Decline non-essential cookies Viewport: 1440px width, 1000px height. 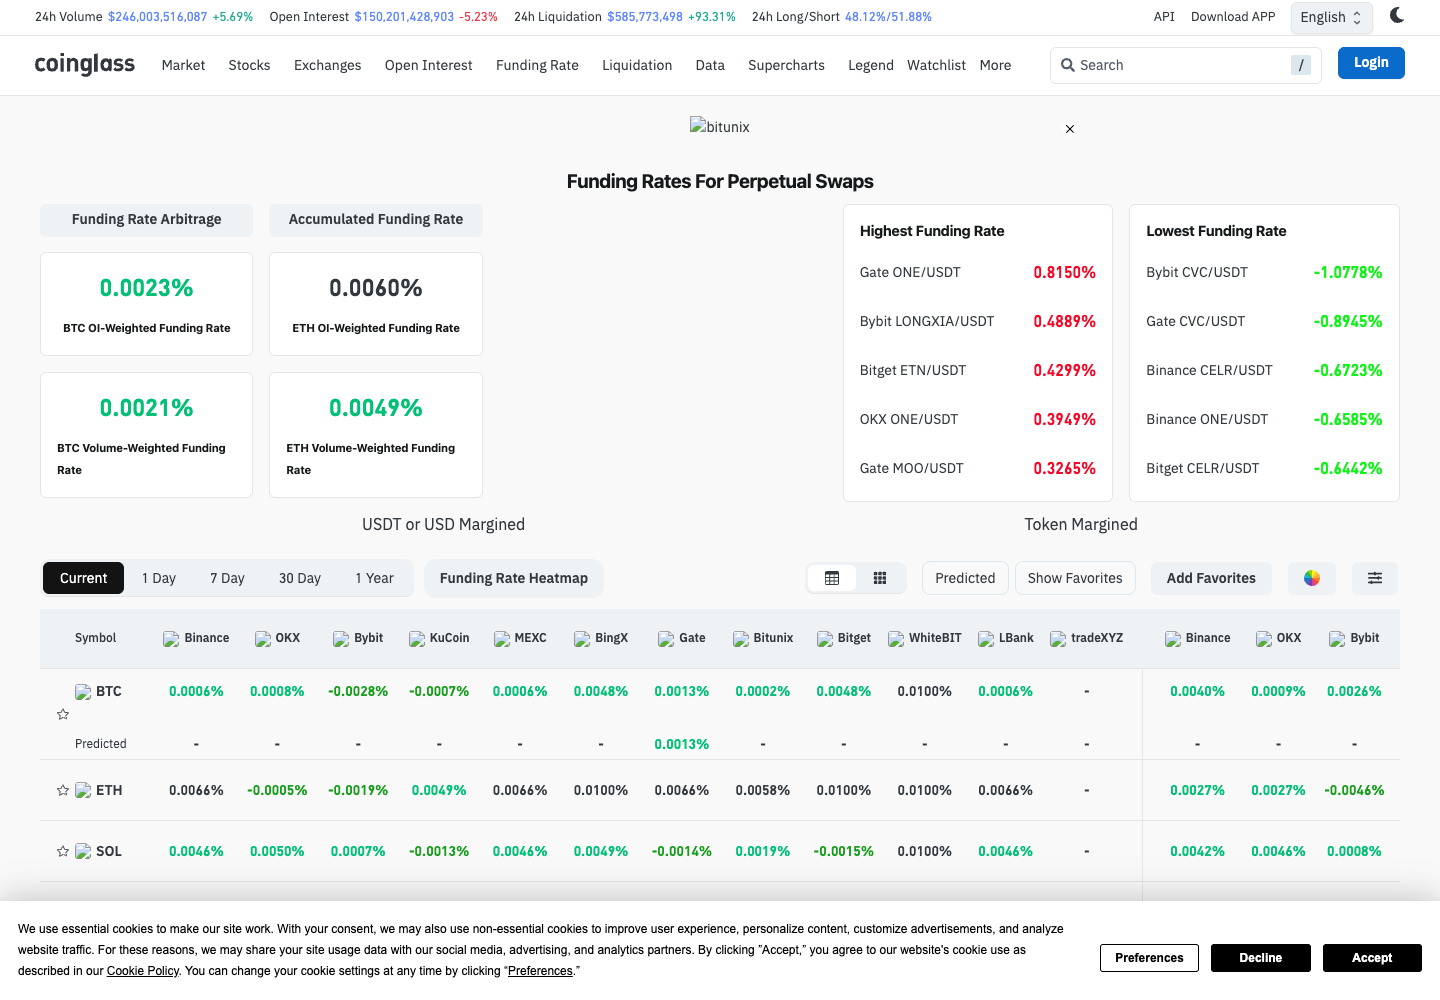tap(1260, 958)
